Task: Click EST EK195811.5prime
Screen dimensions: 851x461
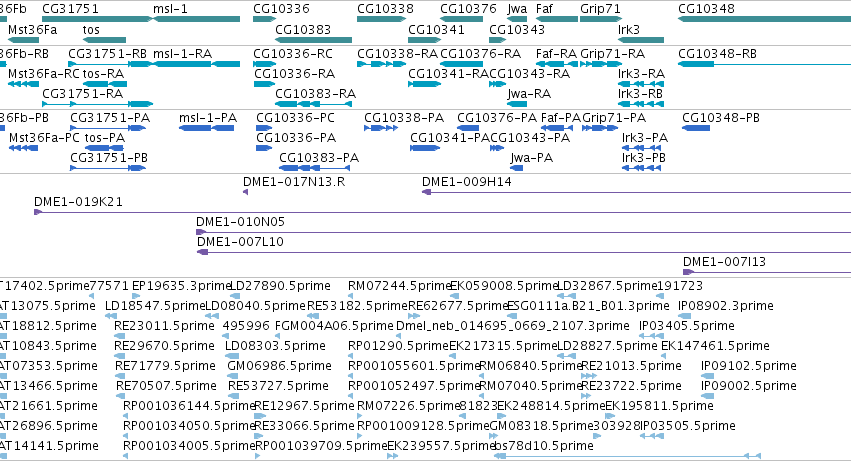Action: (659, 407)
